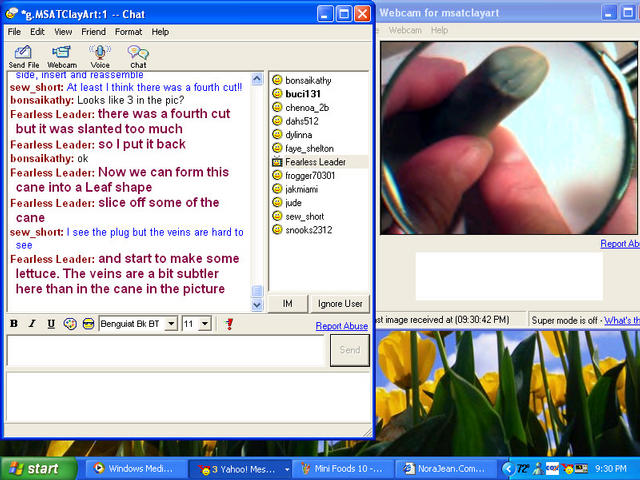Toggle underline text formatting

tap(51, 324)
